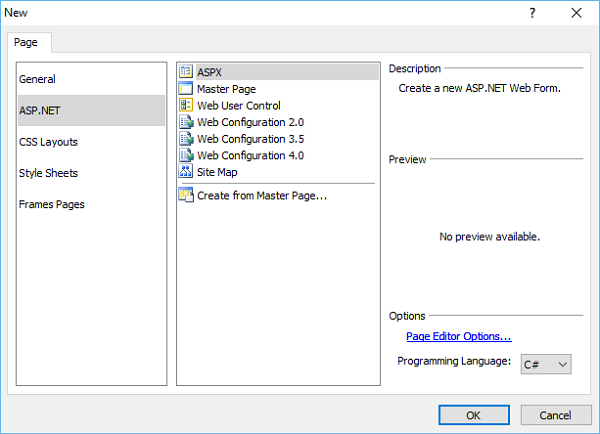Open the Style Sheets category
Screen dimensions: 600x434
pyautogui.click(x=48, y=173)
